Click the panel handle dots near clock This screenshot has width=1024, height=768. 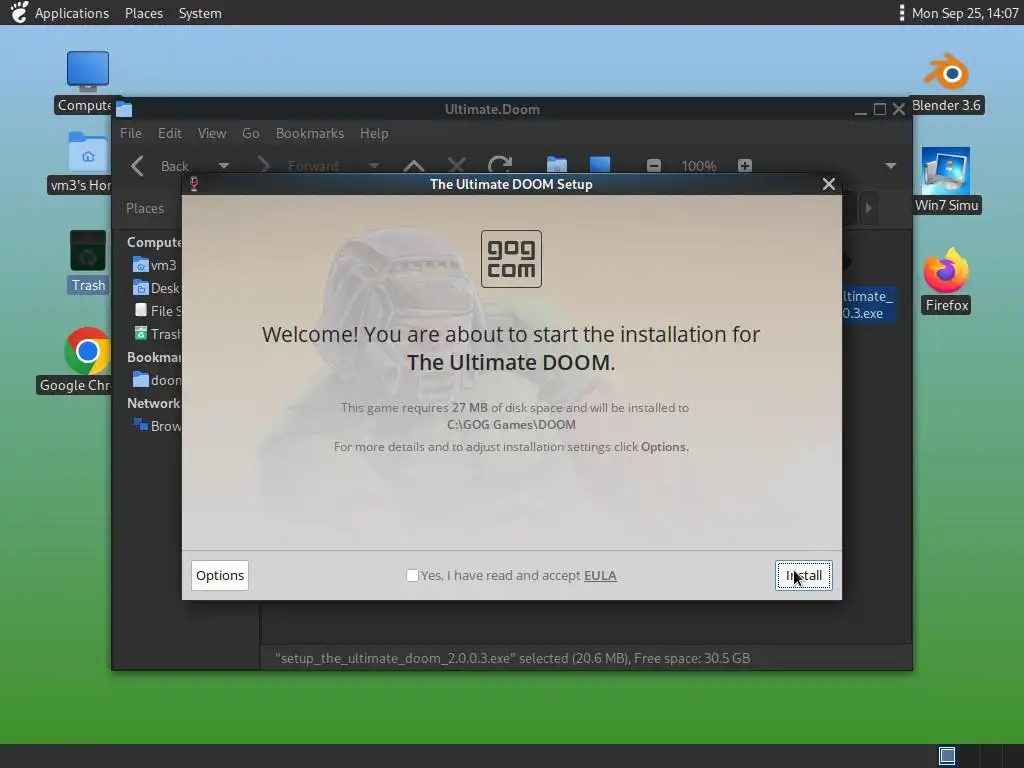click(902, 13)
